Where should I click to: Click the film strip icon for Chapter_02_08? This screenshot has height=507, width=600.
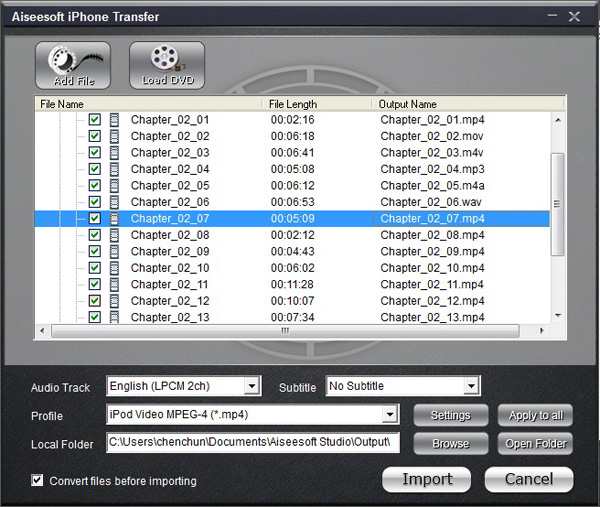[114, 235]
